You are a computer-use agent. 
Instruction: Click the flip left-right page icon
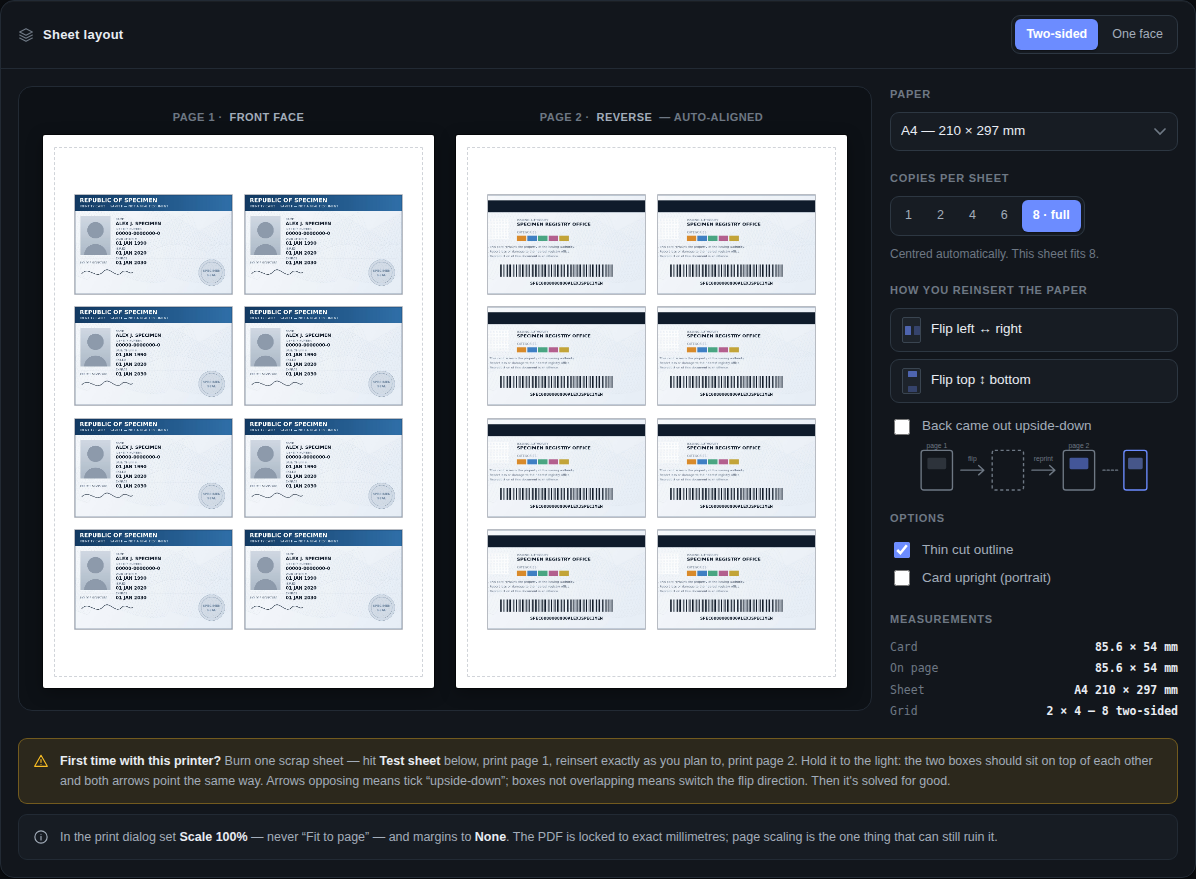[x=911, y=330]
